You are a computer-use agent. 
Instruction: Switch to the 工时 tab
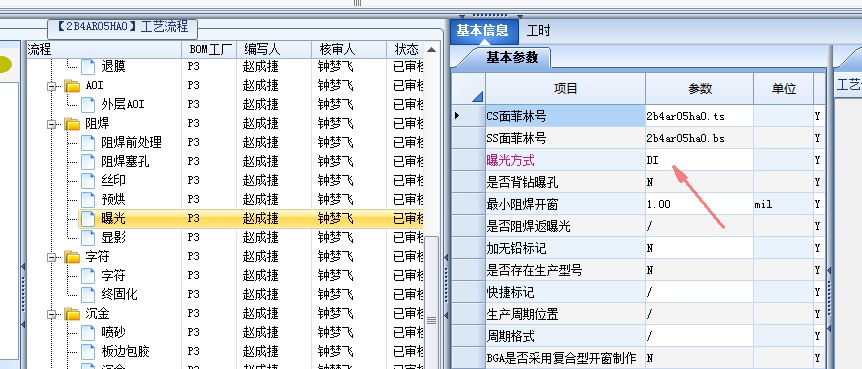coord(538,31)
